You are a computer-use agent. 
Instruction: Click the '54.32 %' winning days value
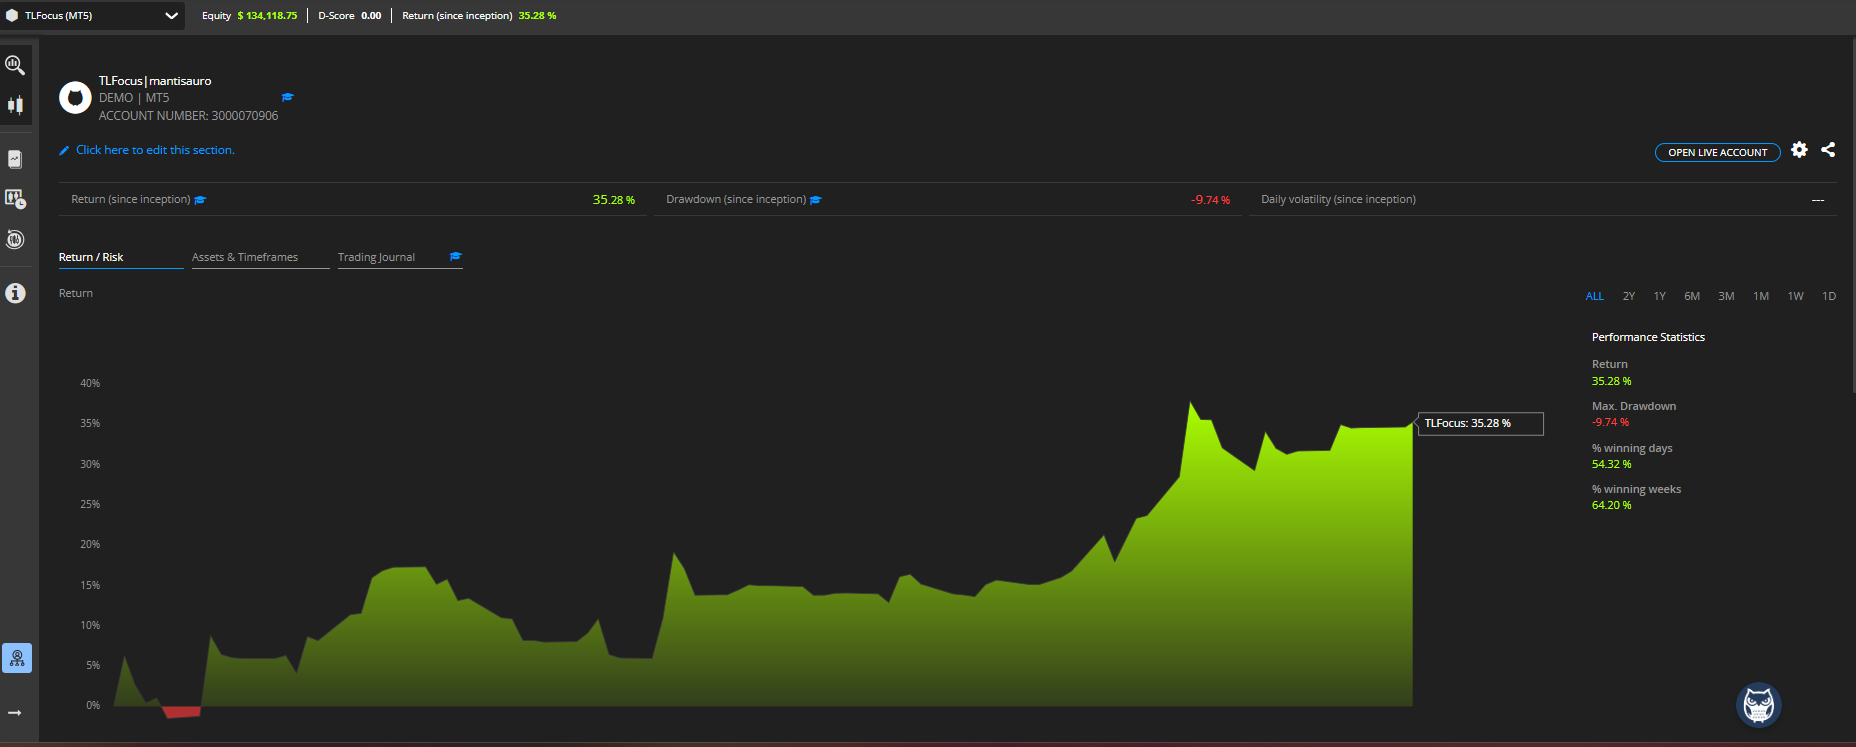(1612, 464)
